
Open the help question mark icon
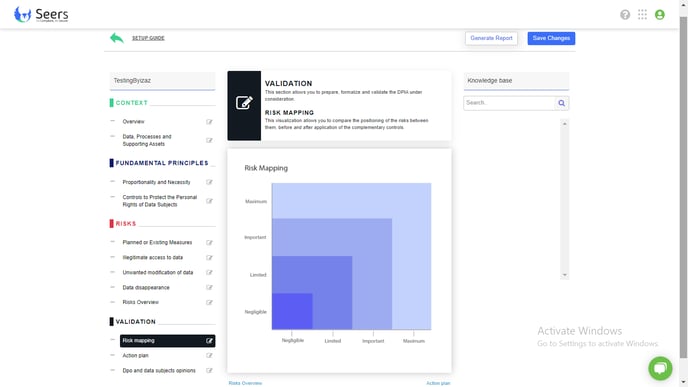coord(625,15)
